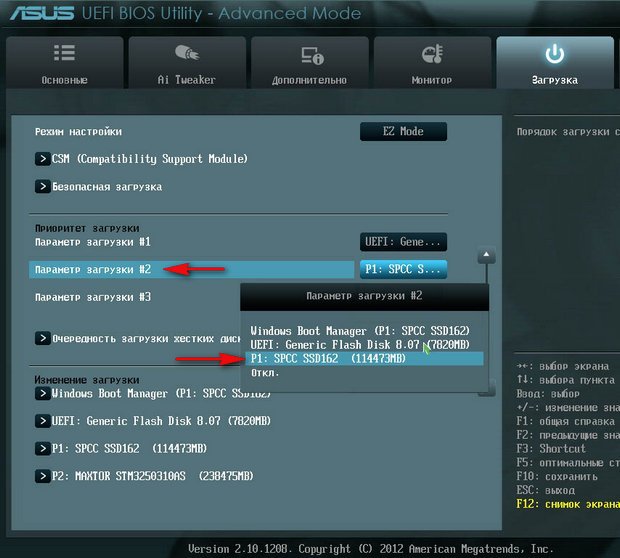
Task: Click the ESC: выход hint
Action: (x=545, y=490)
